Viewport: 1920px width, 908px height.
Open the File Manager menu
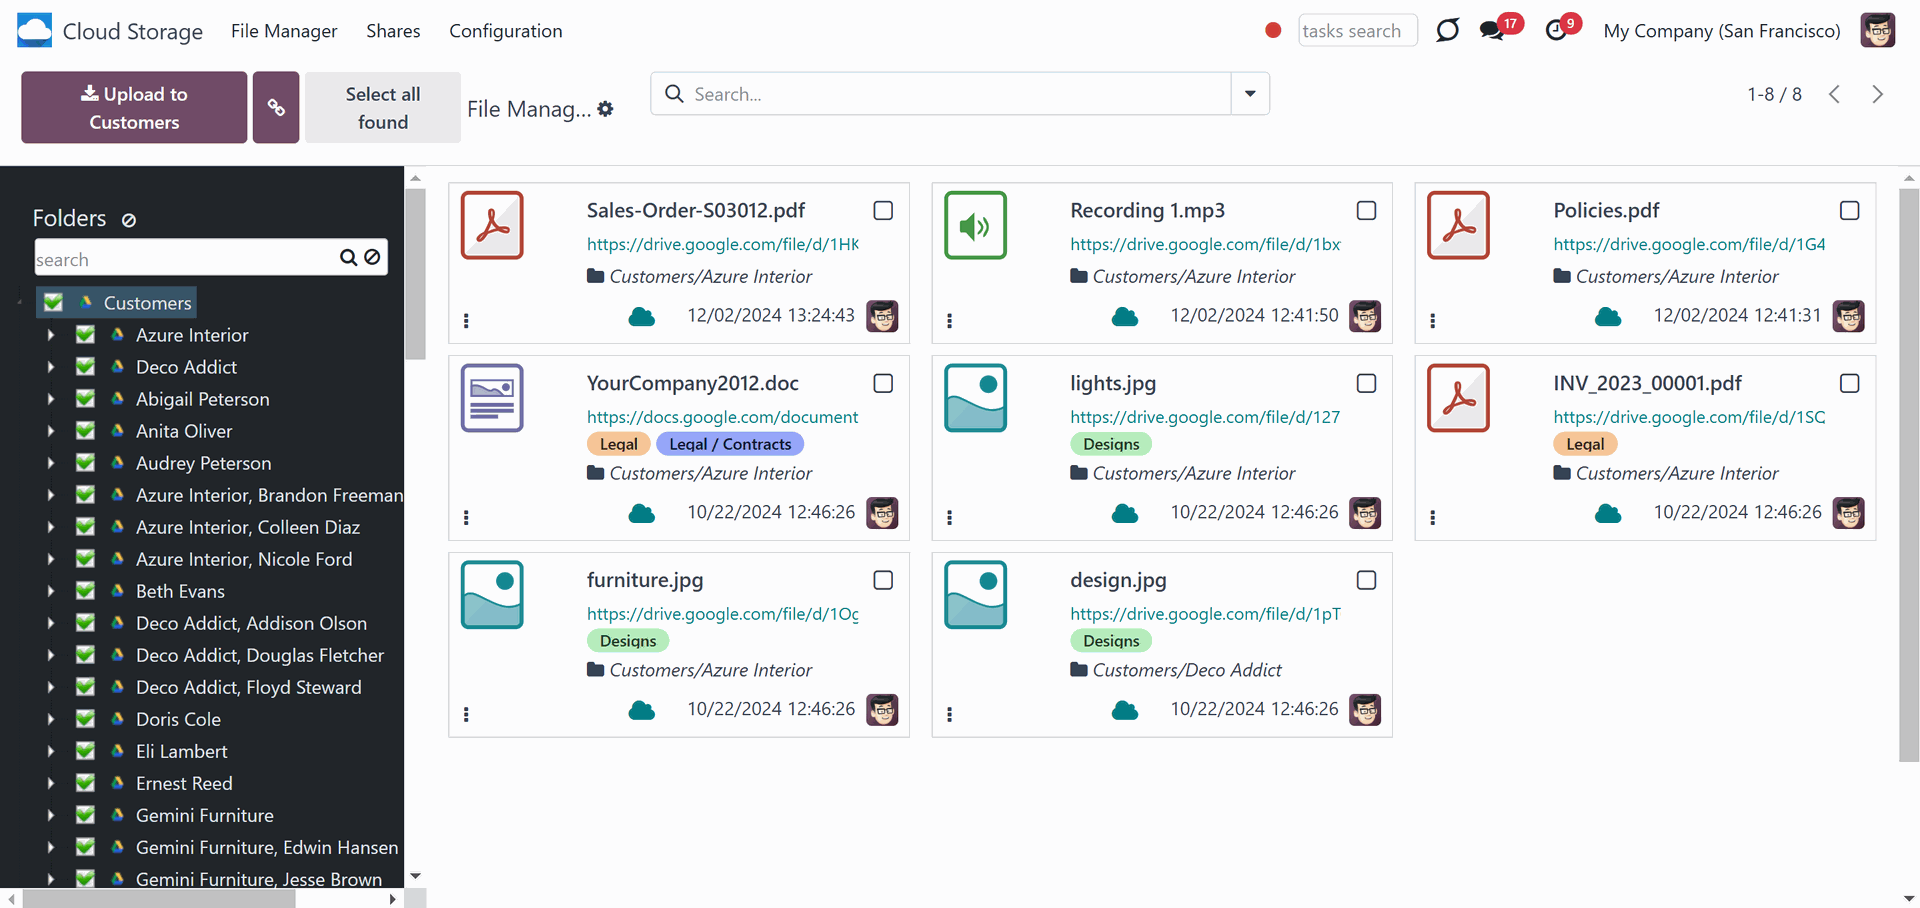[x=284, y=31]
